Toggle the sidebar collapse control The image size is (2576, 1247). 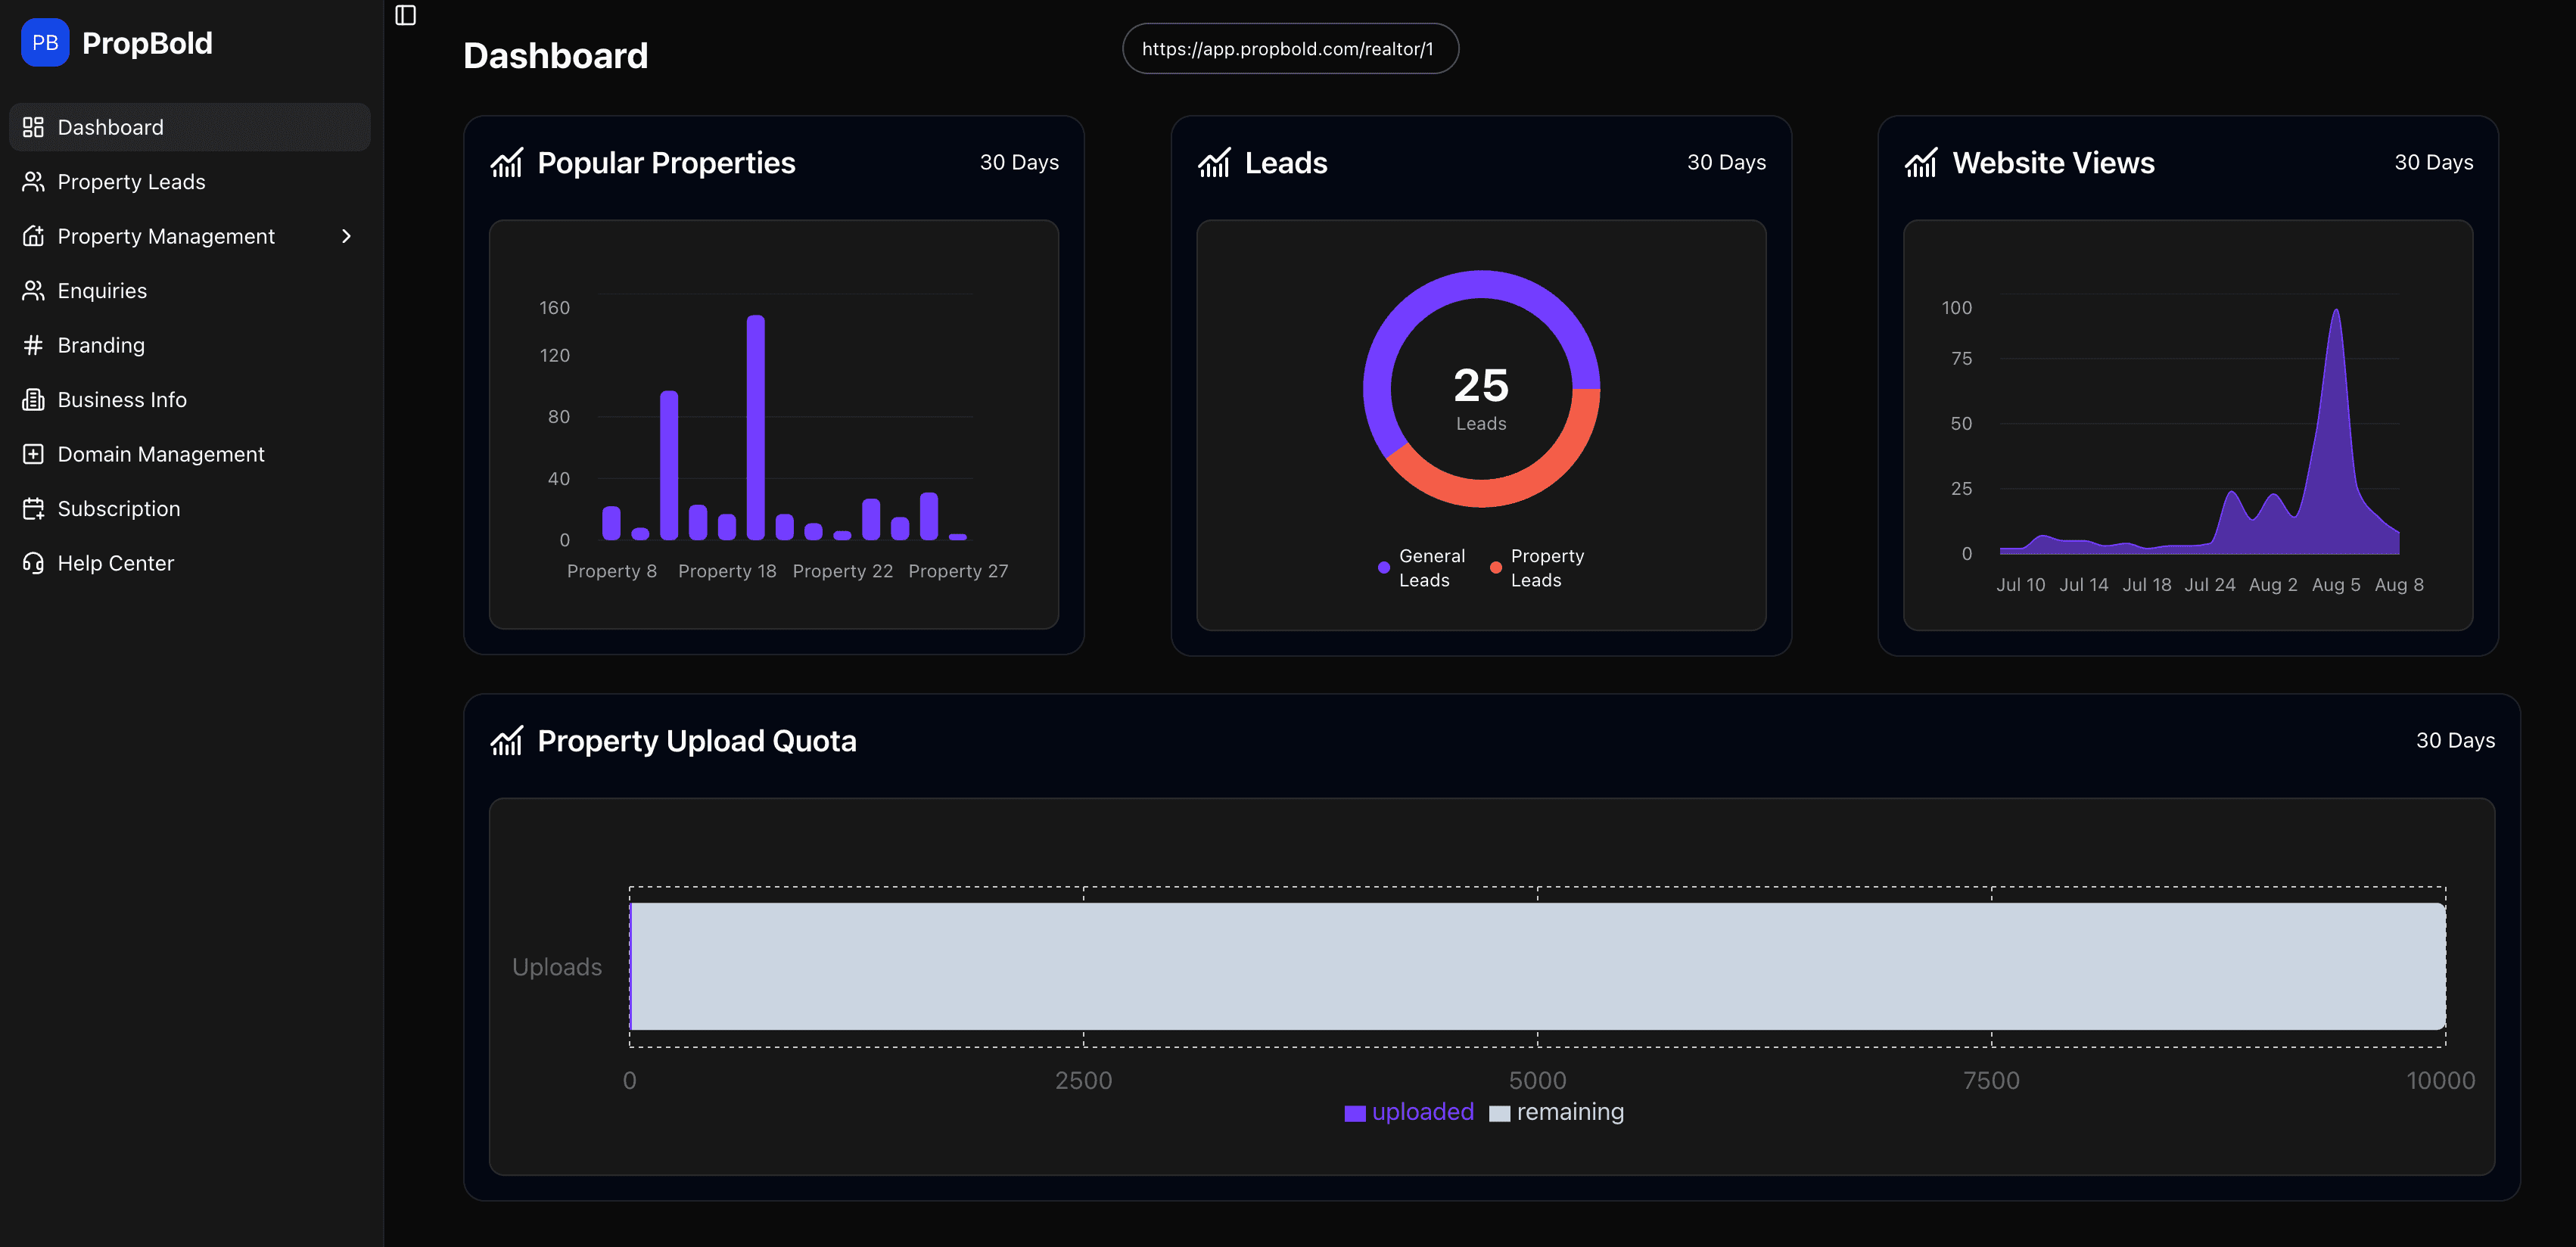[406, 15]
